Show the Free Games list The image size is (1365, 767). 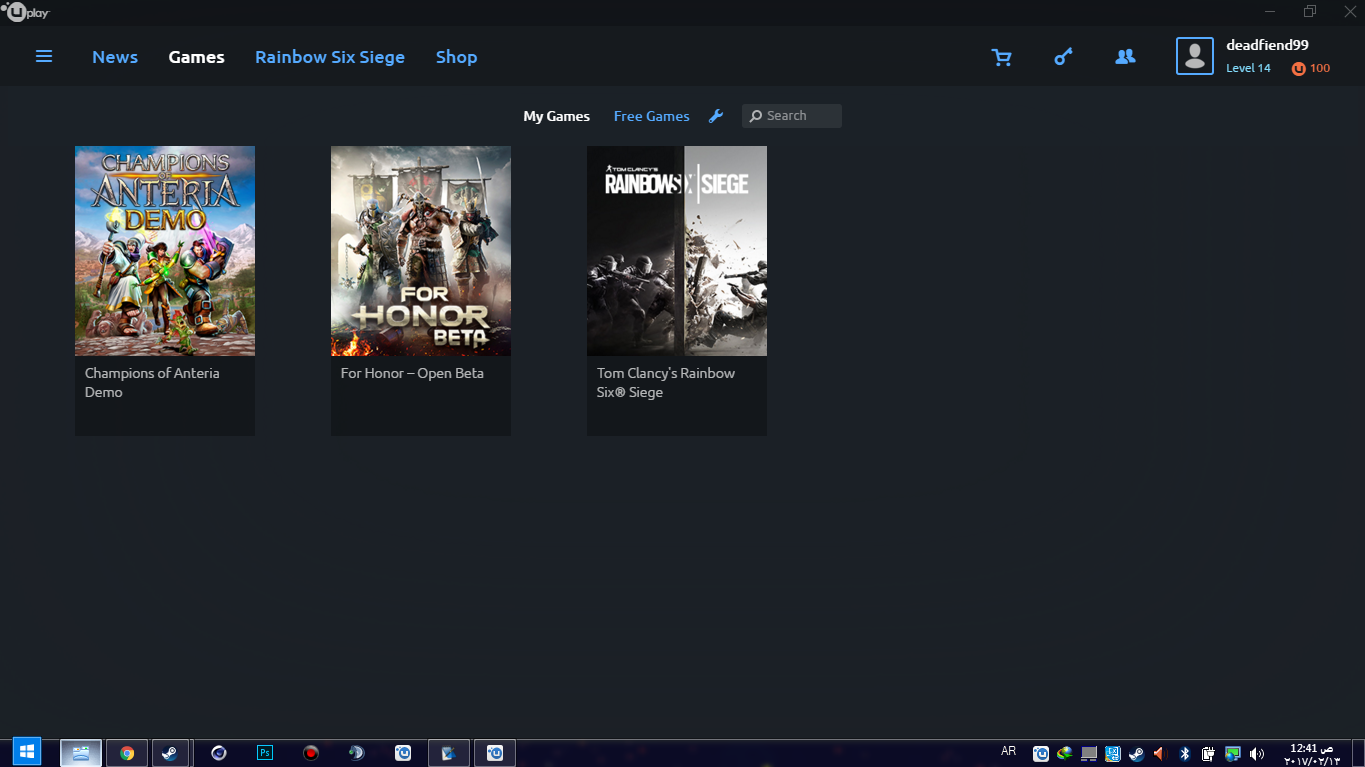651,116
